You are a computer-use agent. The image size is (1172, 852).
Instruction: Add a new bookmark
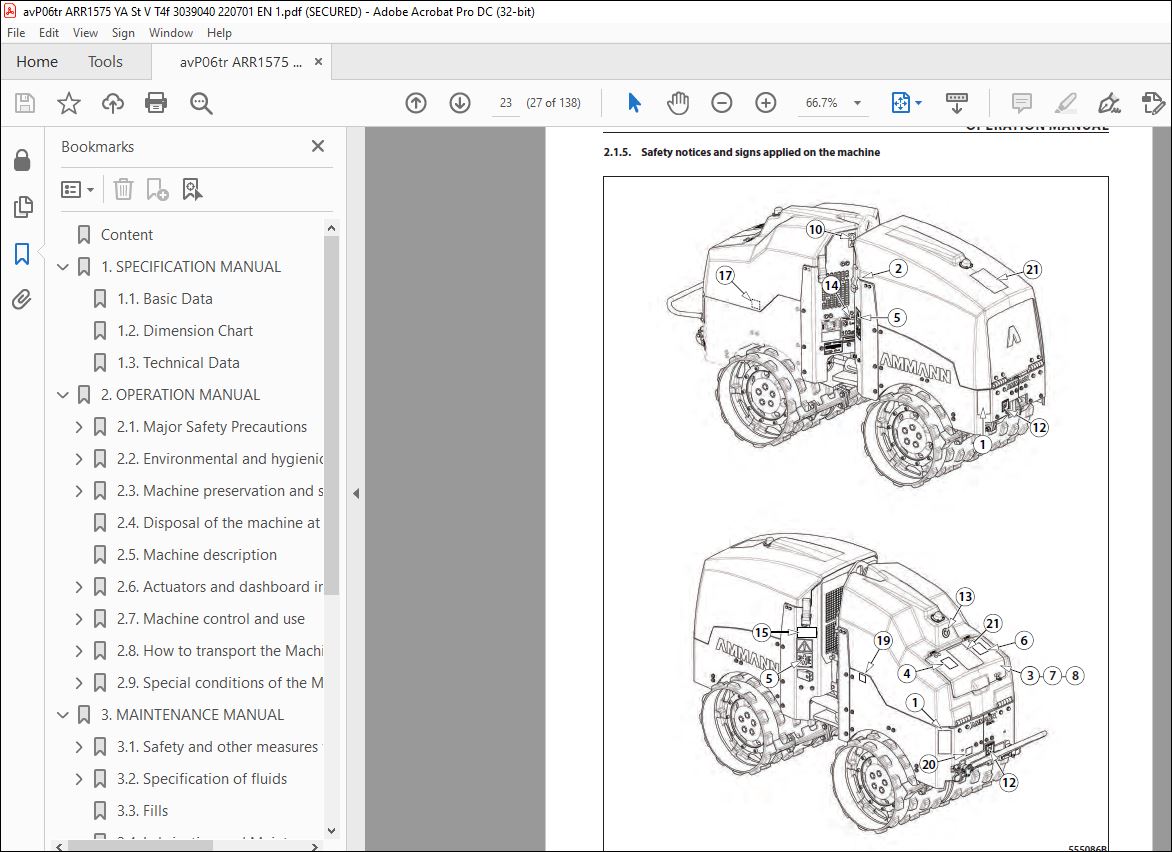(x=157, y=190)
